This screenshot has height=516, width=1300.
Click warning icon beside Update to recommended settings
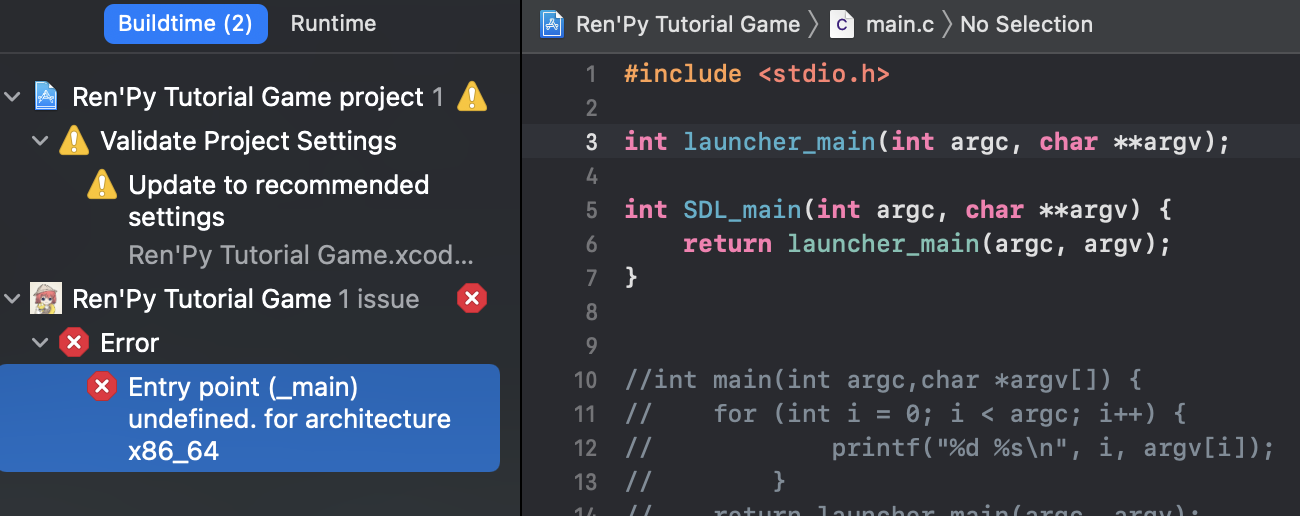click(102, 185)
